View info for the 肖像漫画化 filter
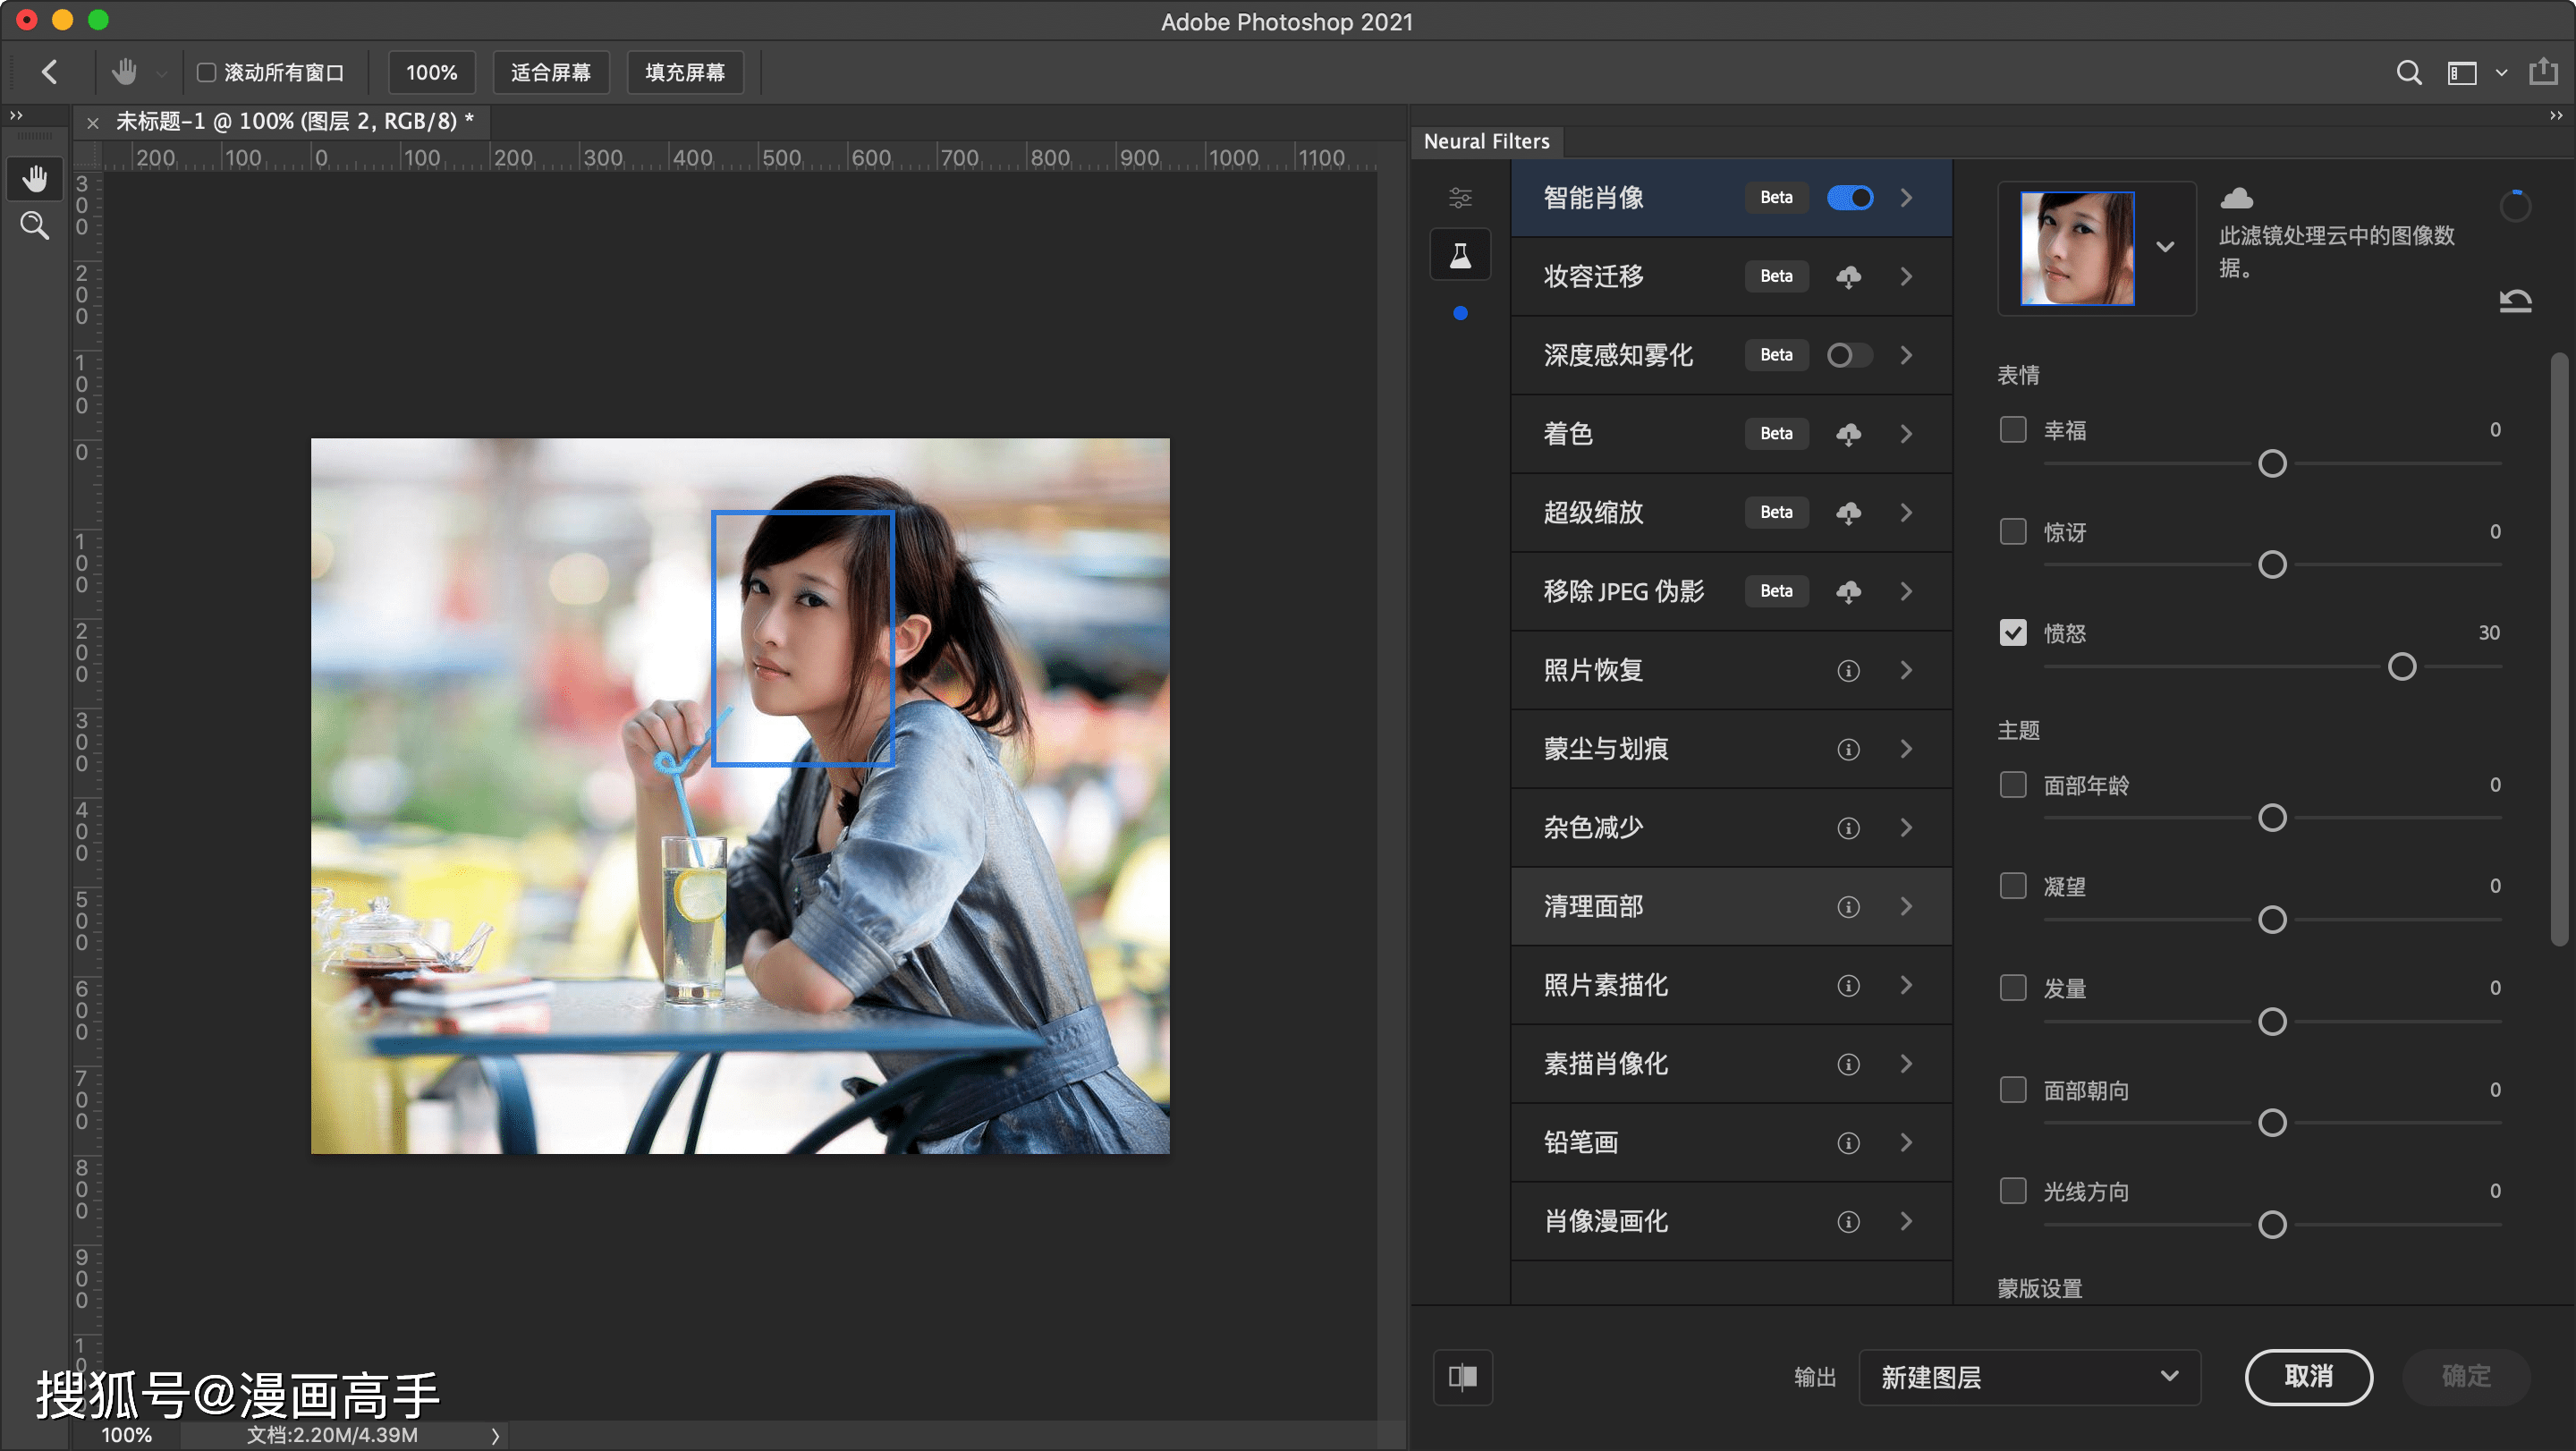The height and width of the screenshot is (1451, 2576). 1849,1222
